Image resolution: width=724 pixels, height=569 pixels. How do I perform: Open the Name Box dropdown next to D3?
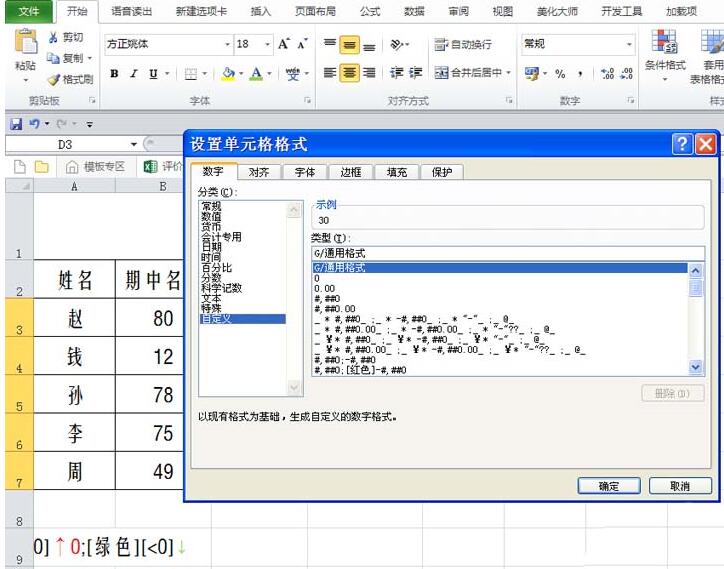click(x=133, y=145)
